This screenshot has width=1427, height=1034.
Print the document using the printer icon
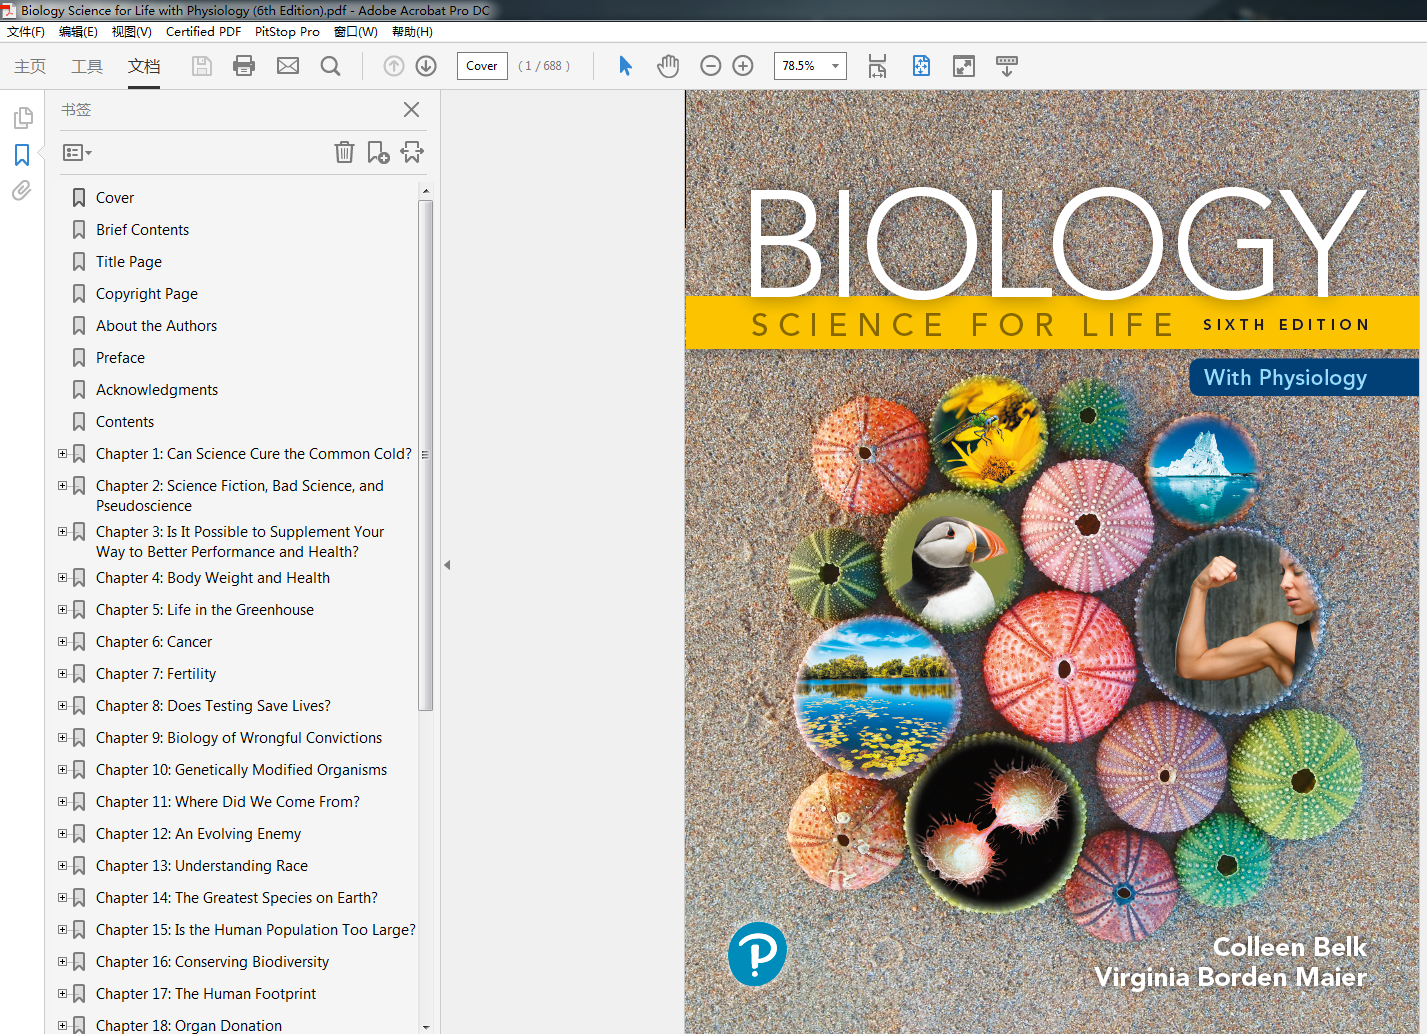pos(244,66)
